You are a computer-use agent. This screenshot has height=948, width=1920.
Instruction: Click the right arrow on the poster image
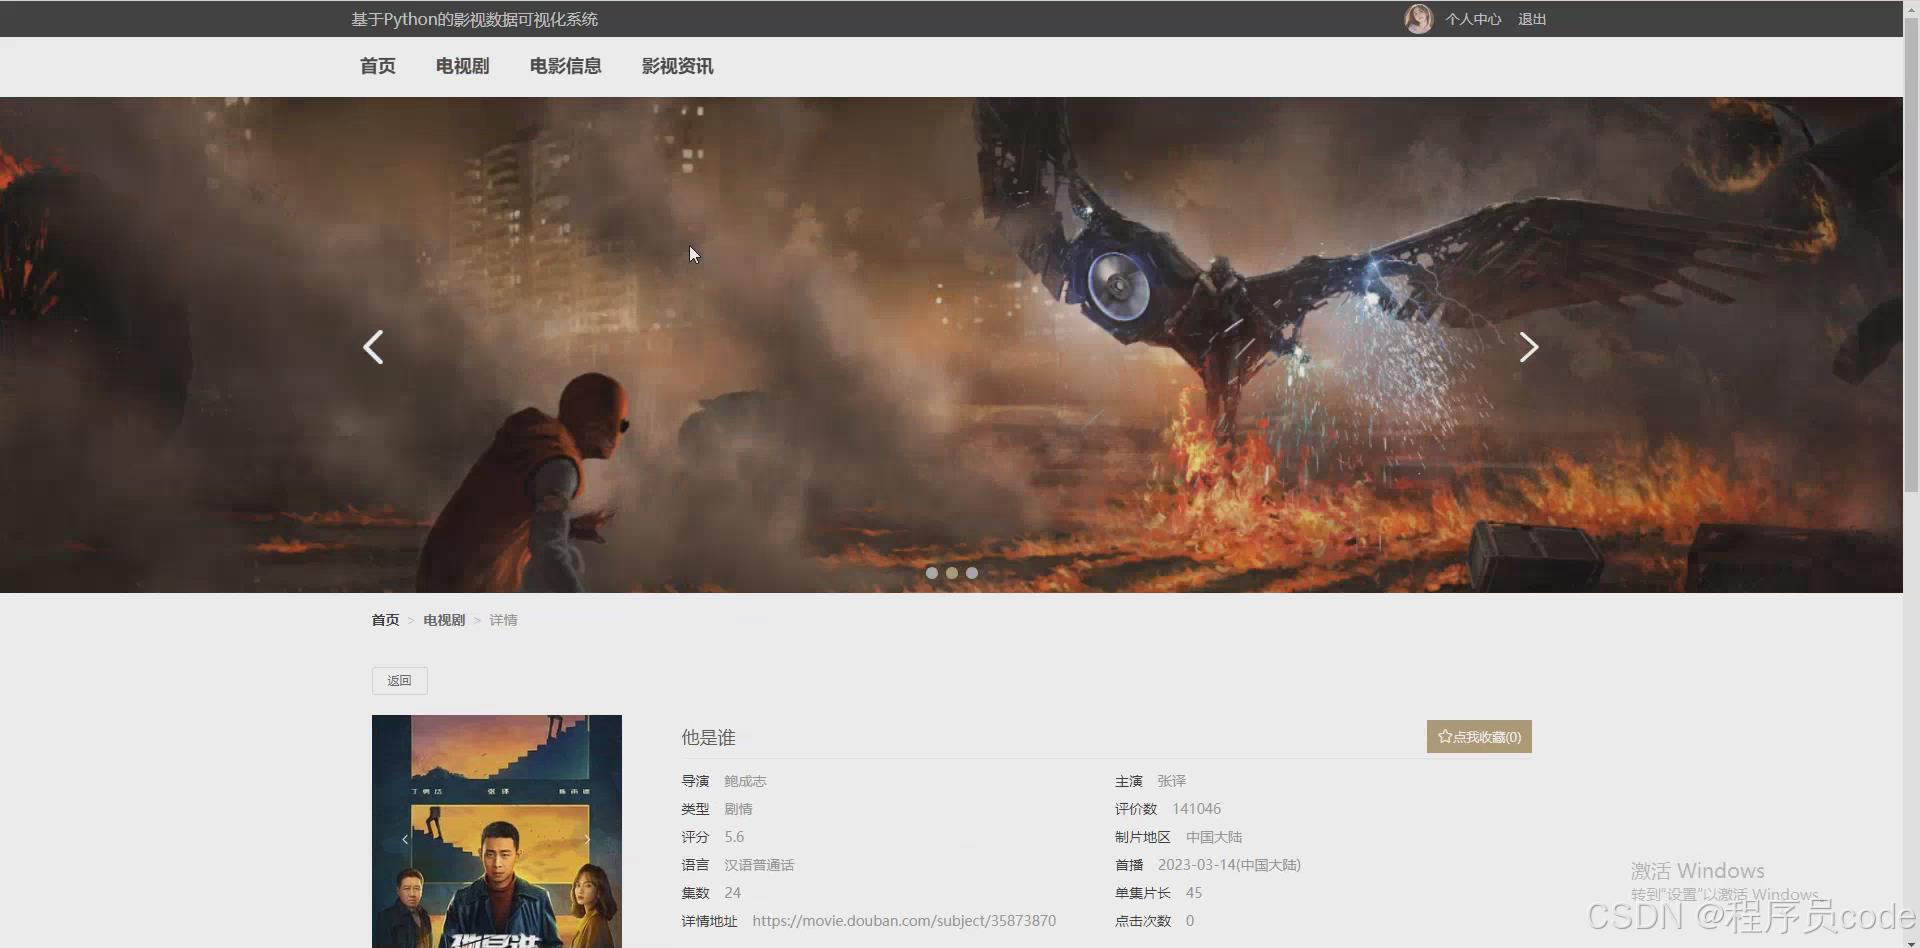pos(587,839)
